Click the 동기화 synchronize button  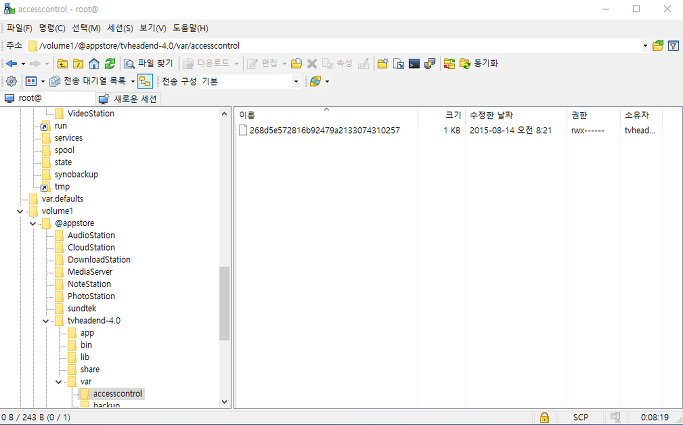coord(479,64)
